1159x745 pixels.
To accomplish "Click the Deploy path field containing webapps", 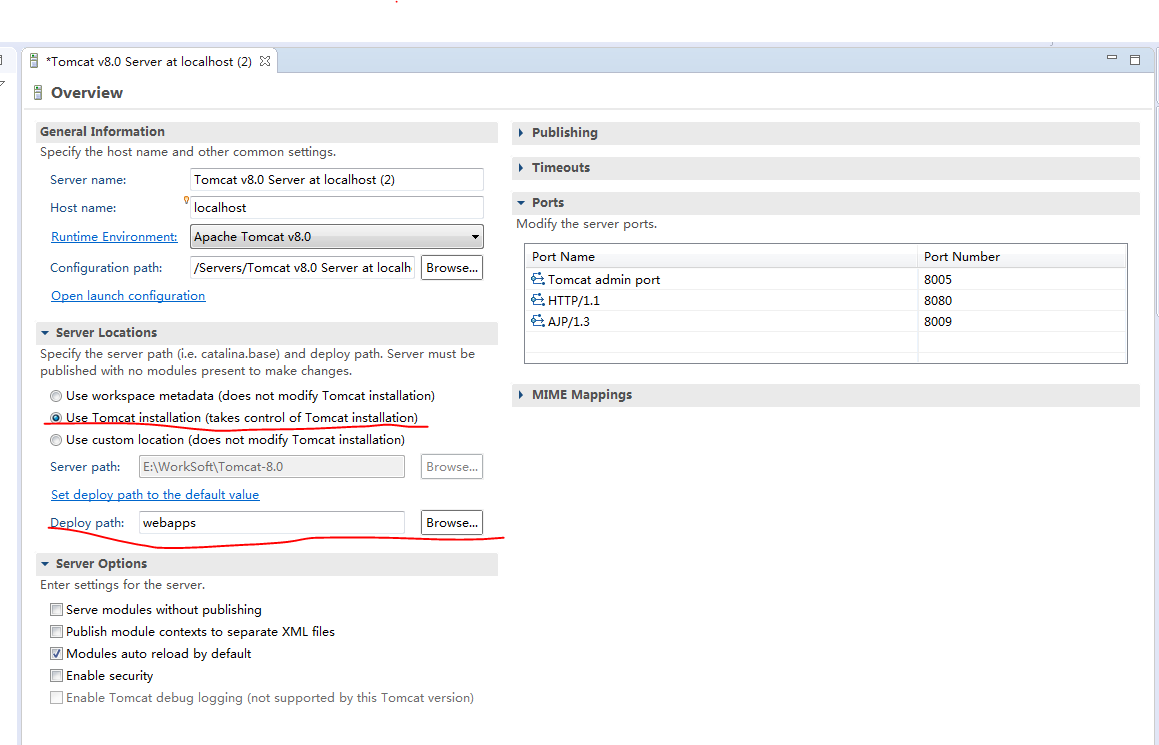I will [x=271, y=523].
